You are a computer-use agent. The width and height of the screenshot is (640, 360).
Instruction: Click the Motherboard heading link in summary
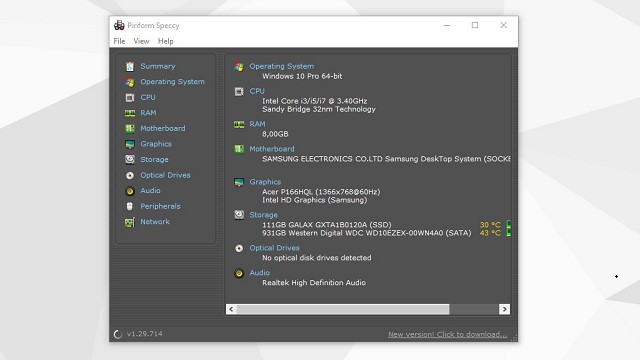click(x=272, y=149)
